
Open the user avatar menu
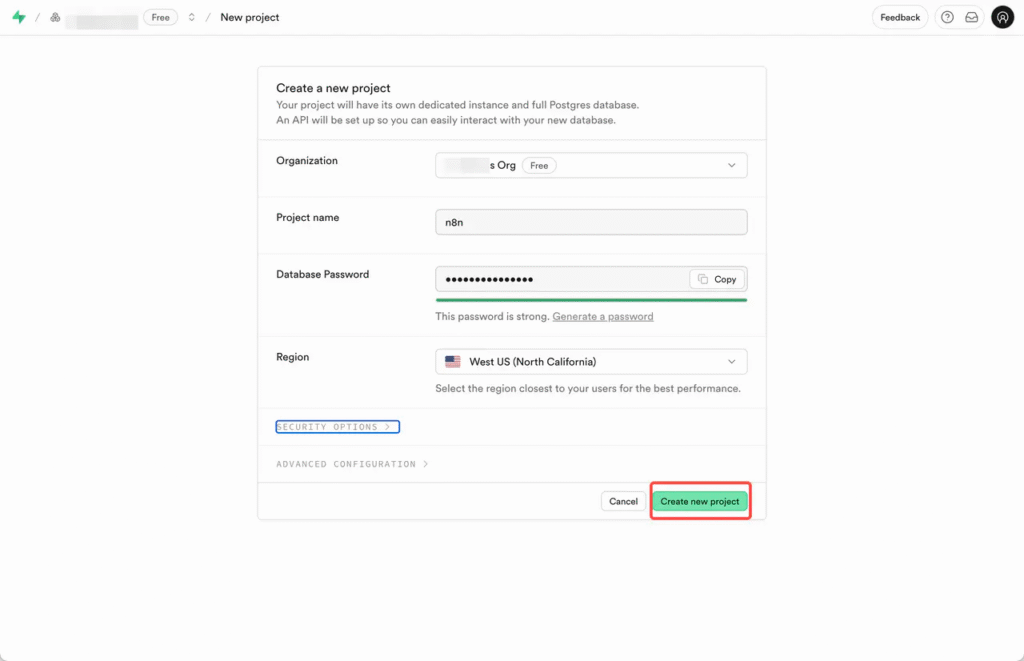1002,17
